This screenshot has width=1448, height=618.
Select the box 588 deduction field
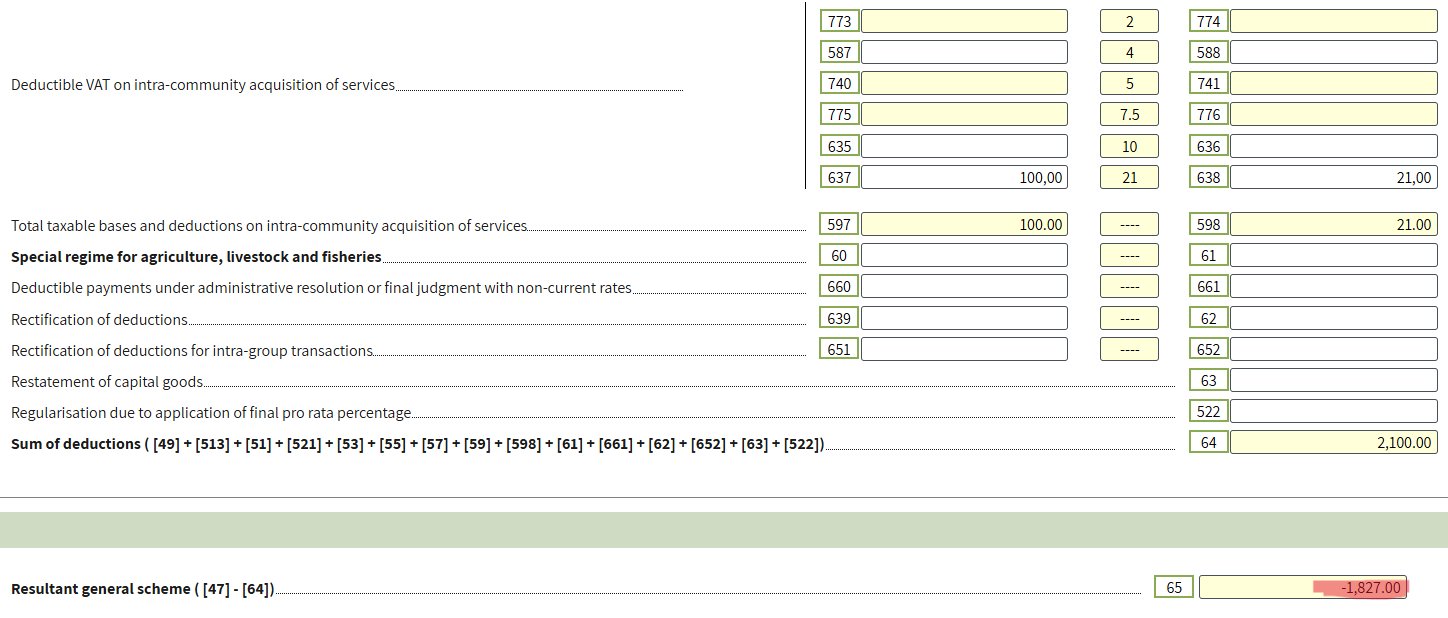(x=1333, y=52)
